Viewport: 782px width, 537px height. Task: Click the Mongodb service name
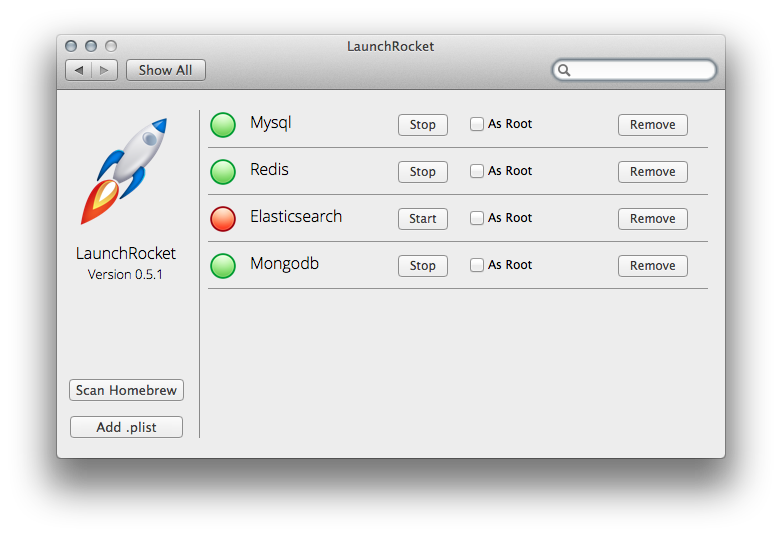tap(284, 263)
